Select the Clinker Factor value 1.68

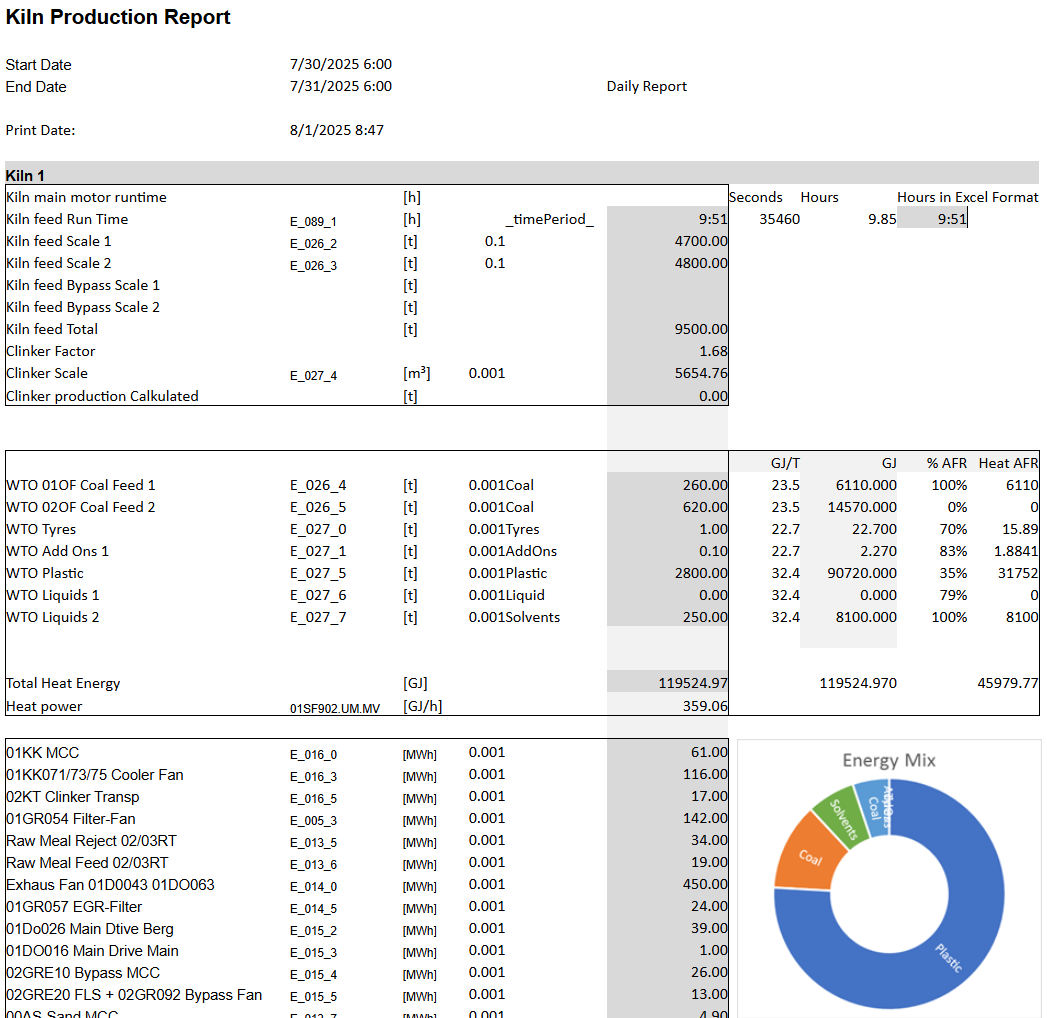click(712, 351)
